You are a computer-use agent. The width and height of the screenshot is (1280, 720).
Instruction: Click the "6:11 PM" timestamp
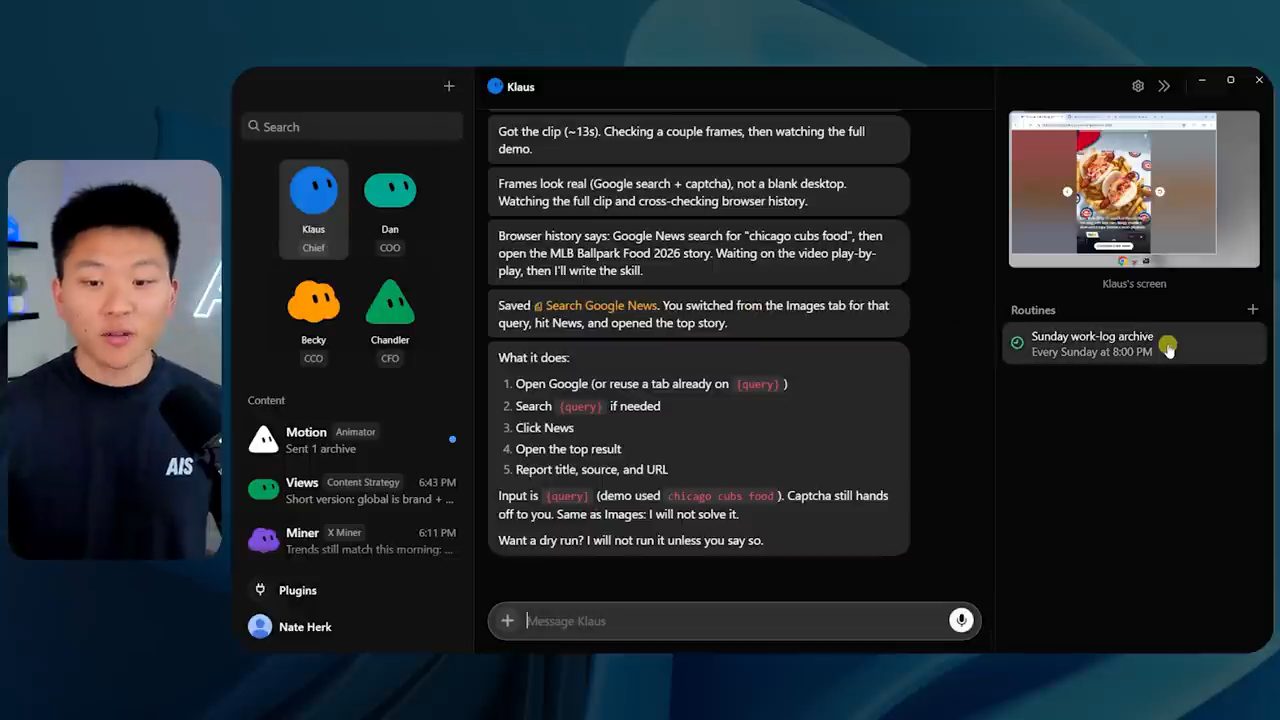coord(437,533)
